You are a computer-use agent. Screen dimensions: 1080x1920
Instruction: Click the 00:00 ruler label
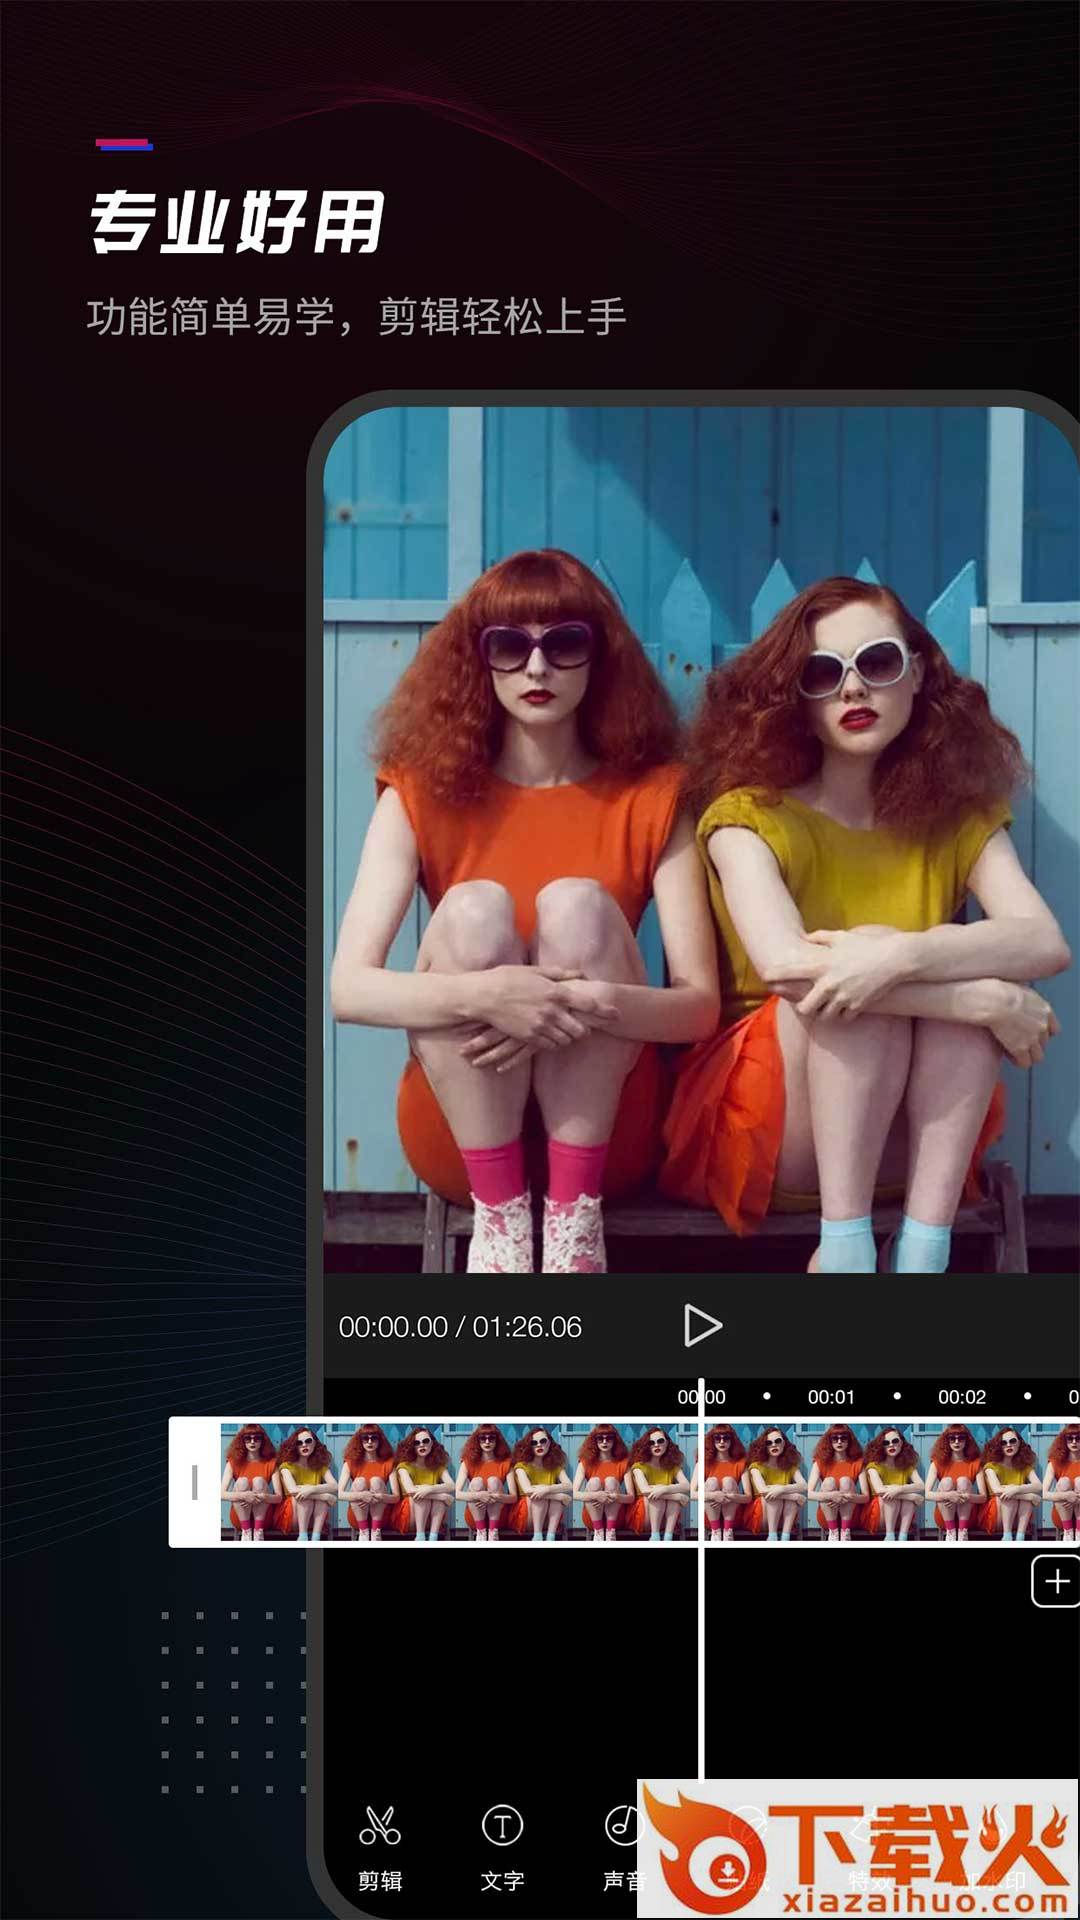pos(701,1397)
